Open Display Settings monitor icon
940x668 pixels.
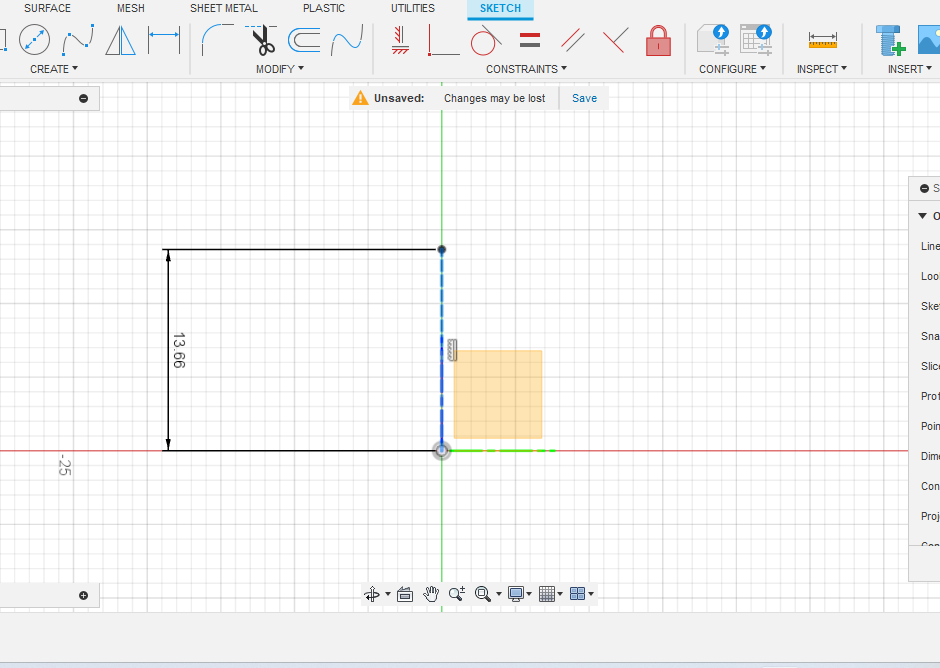coord(516,594)
